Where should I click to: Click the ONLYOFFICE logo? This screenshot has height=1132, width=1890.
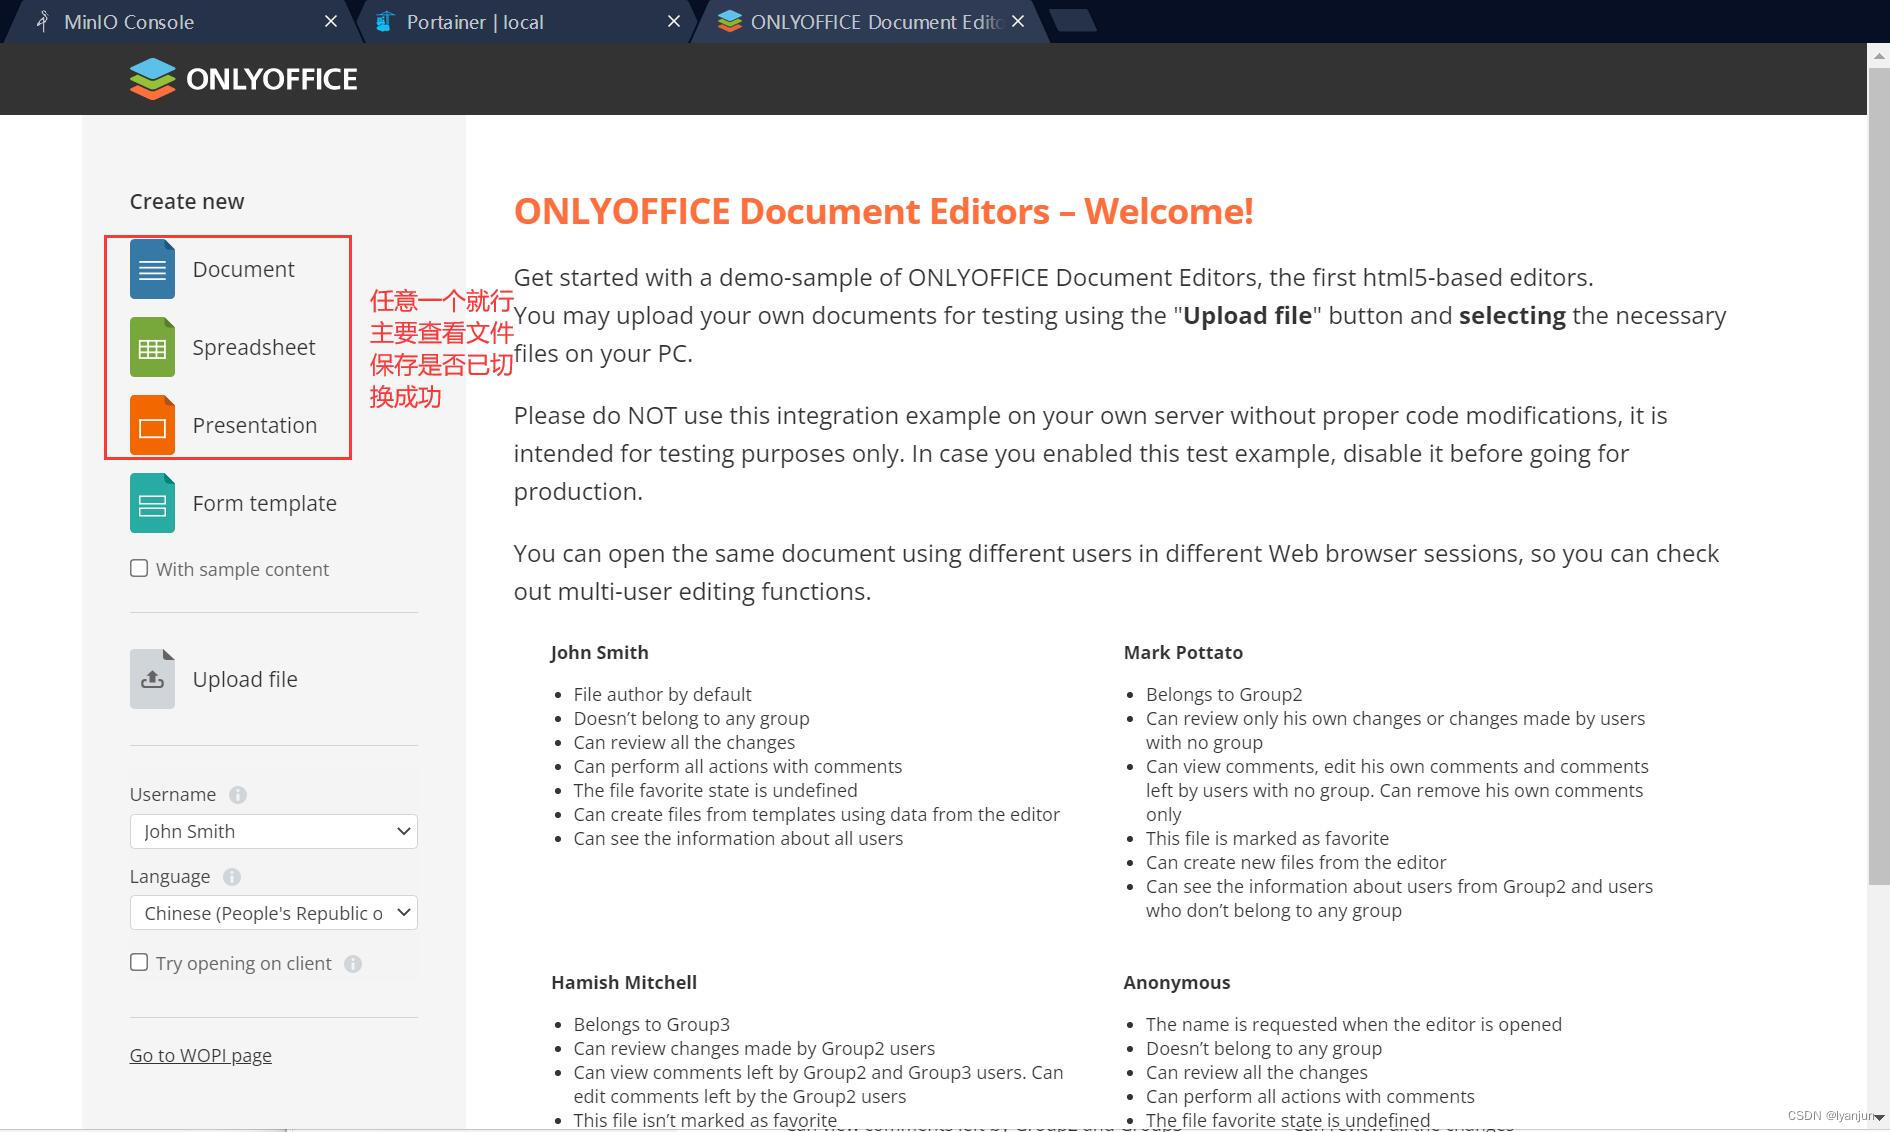point(243,78)
